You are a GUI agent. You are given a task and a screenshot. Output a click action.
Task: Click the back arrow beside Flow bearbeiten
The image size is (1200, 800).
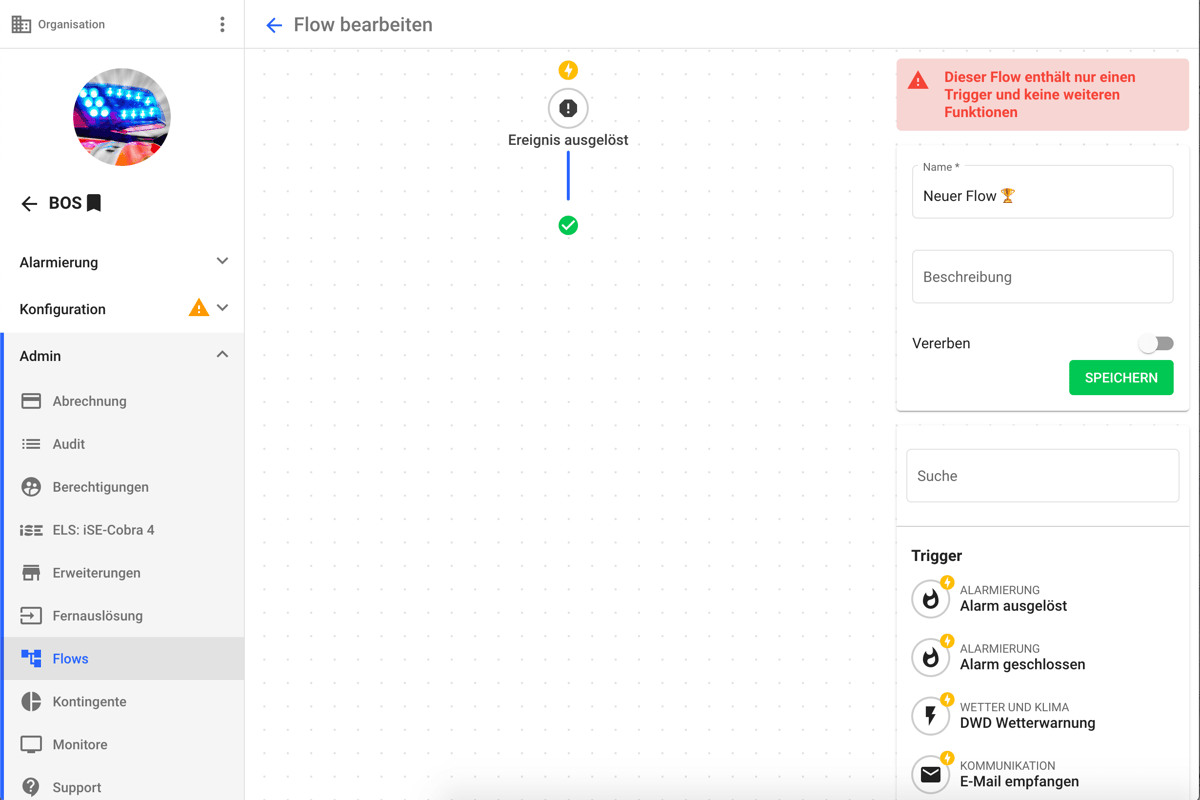point(274,25)
